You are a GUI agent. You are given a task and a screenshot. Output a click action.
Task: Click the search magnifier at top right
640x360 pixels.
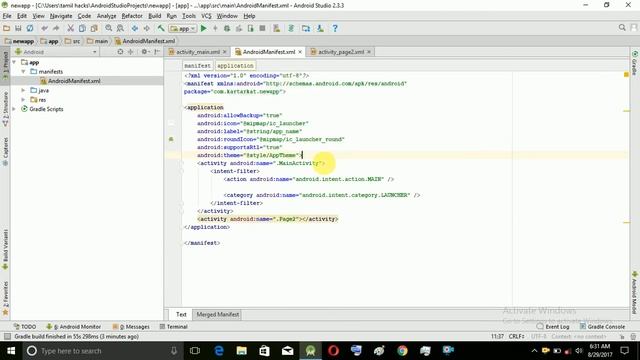point(622,27)
